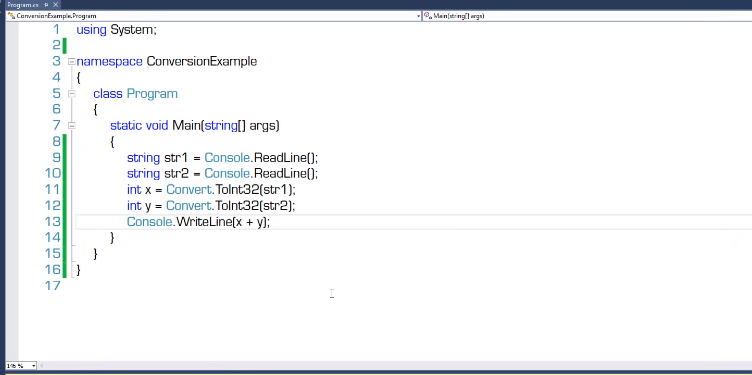Open the editor zoom level dropdown

pos(34,366)
